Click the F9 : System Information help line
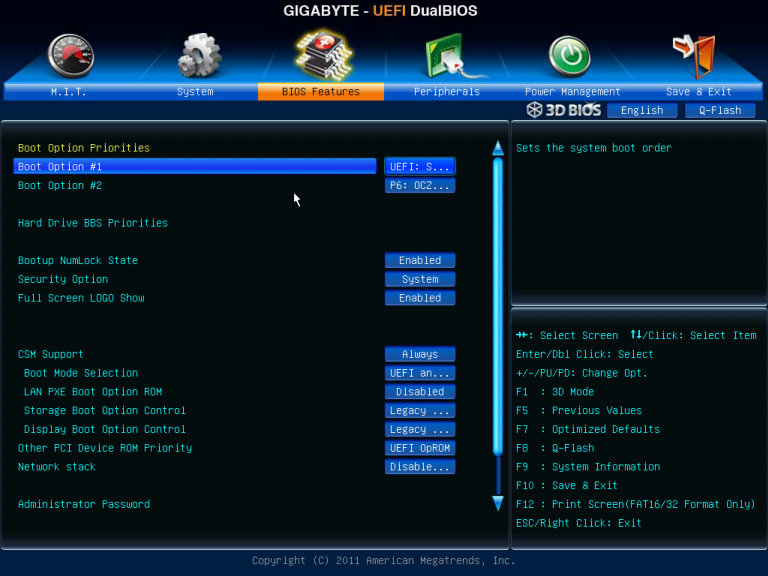The height and width of the screenshot is (576, 768). pos(588,467)
